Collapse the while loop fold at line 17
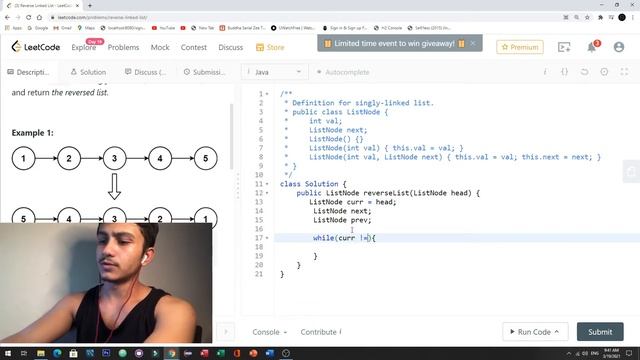 267,238
